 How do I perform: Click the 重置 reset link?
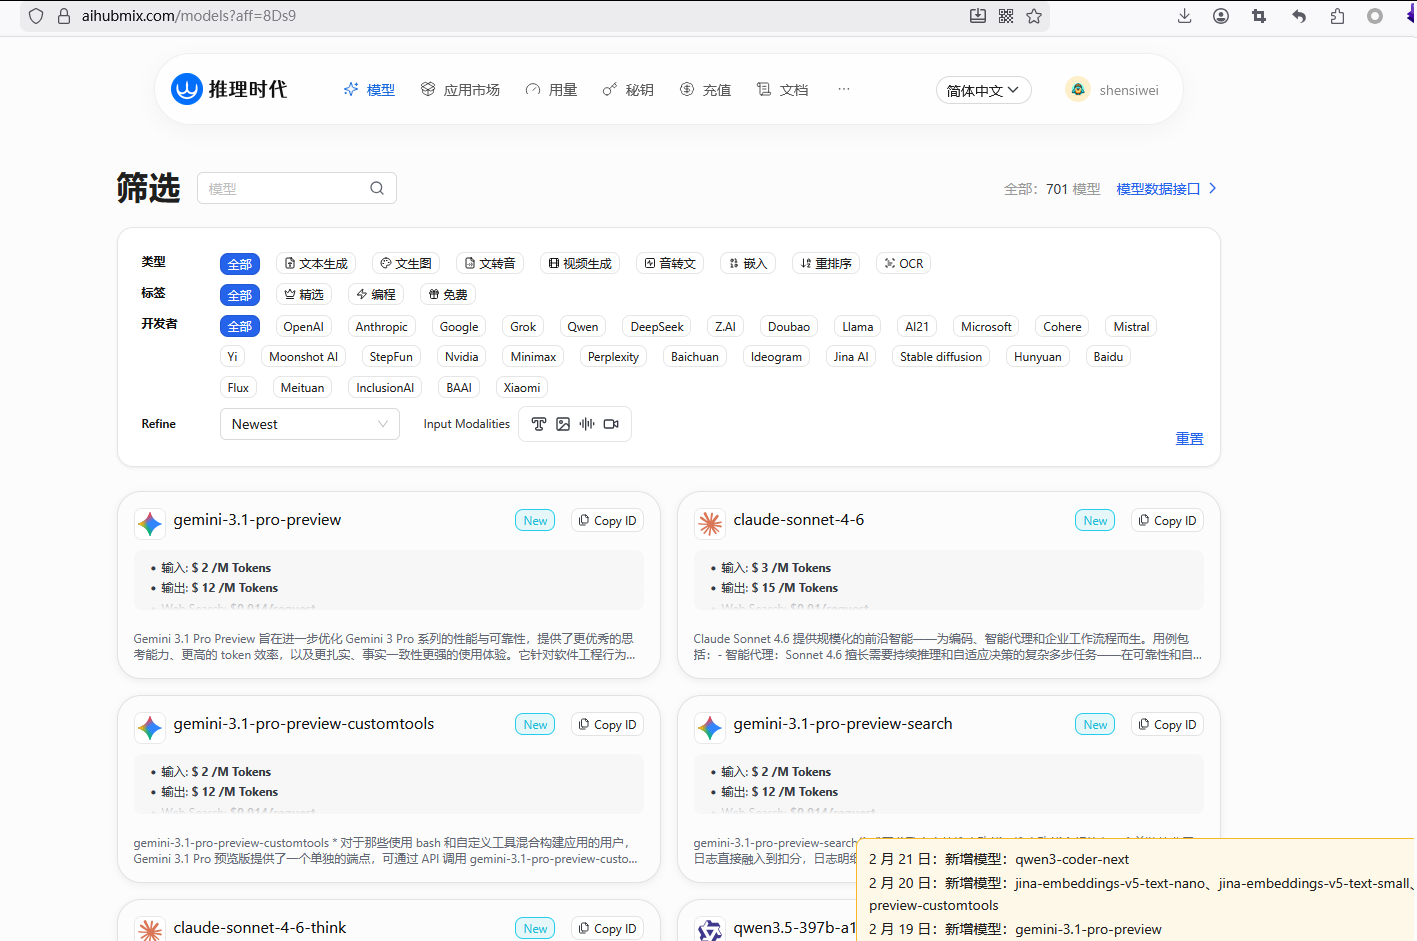pyautogui.click(x=1189, y=439)
